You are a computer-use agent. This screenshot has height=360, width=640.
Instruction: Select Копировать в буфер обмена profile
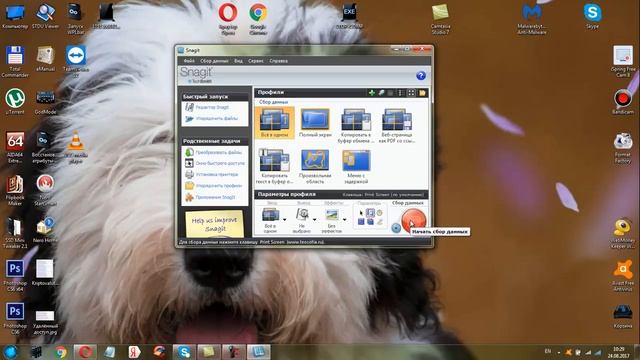[x=356, y=126]
